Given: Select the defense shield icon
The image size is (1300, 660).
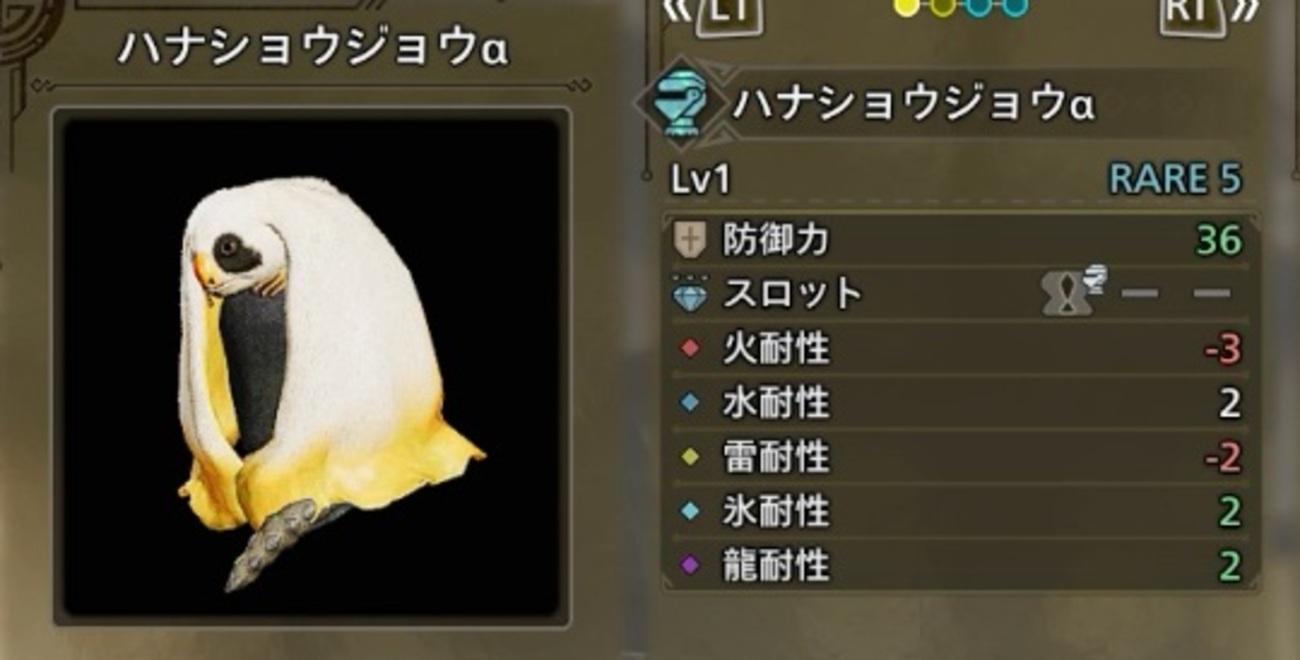Looking at the screenshot, I should (x=691, y=240).
